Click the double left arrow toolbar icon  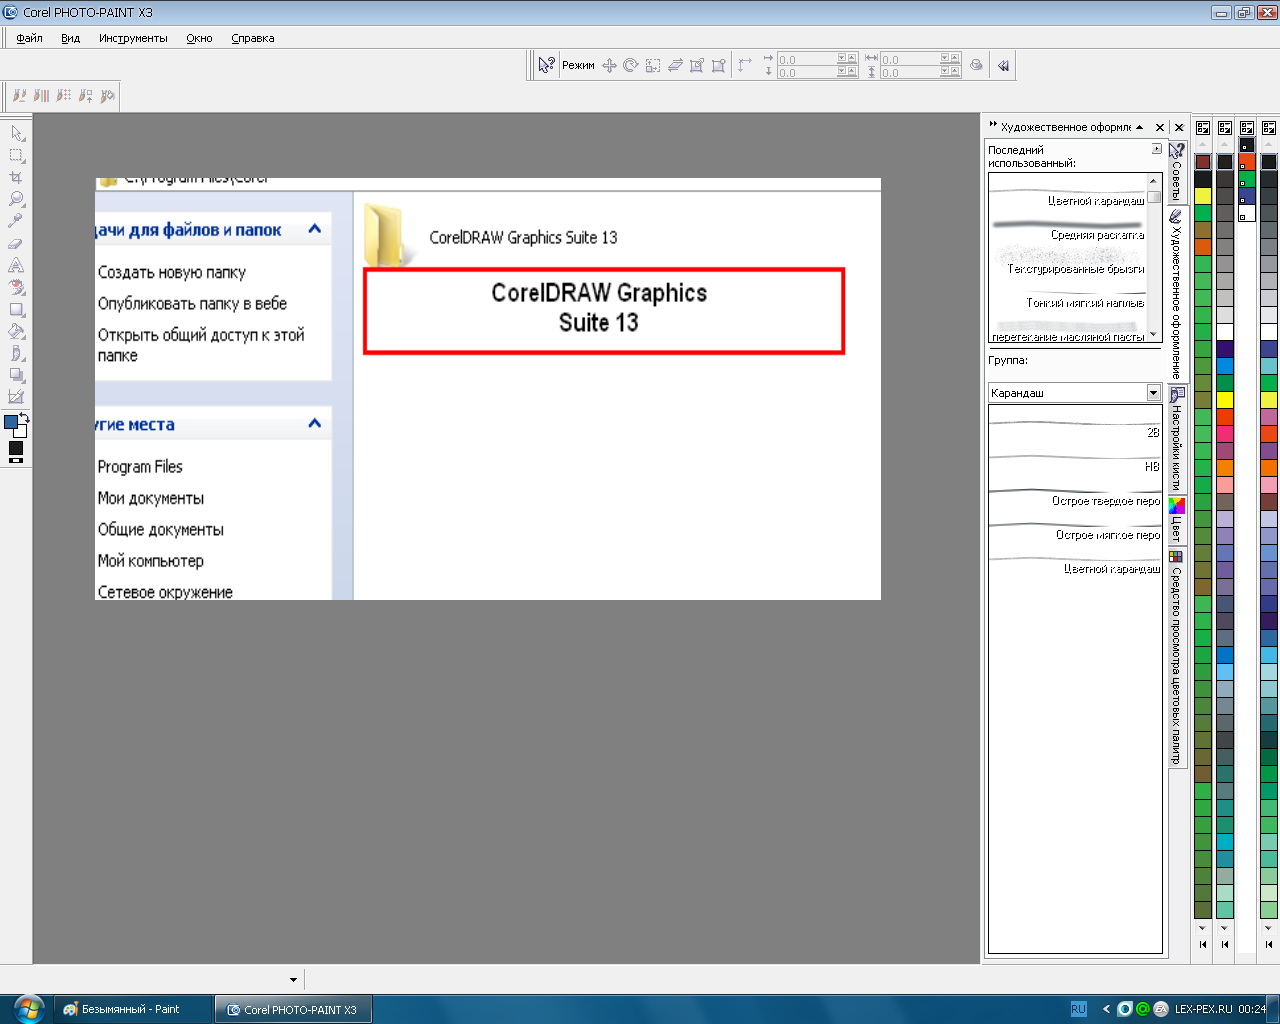1003,65
